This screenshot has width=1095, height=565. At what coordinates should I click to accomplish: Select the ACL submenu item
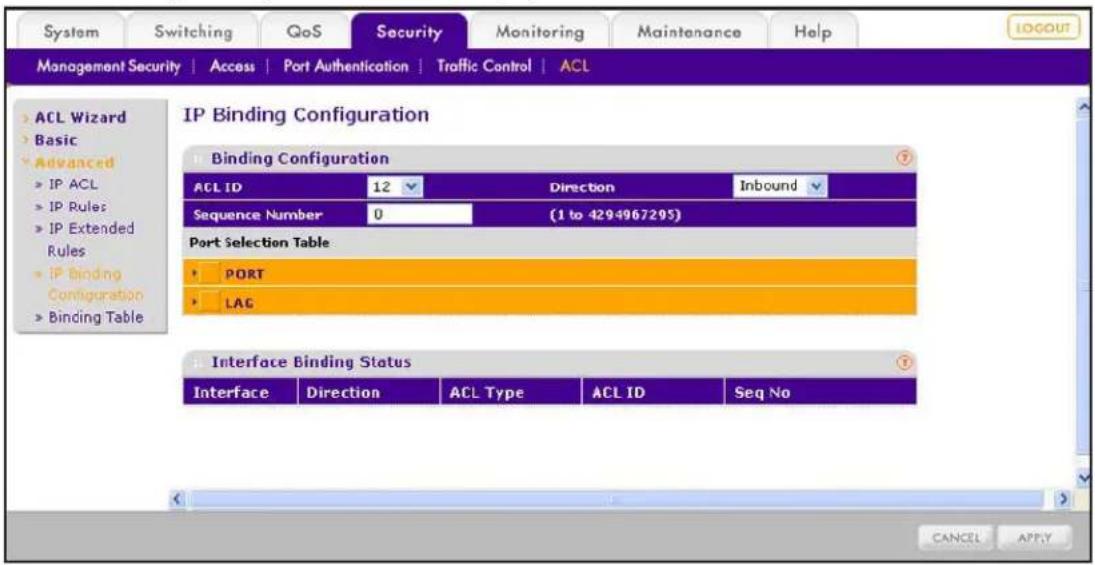[x=575, y=67]
